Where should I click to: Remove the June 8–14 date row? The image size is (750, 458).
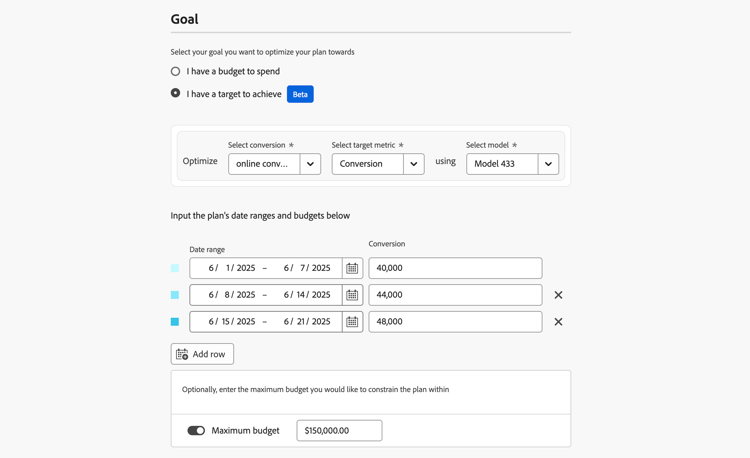558,295
